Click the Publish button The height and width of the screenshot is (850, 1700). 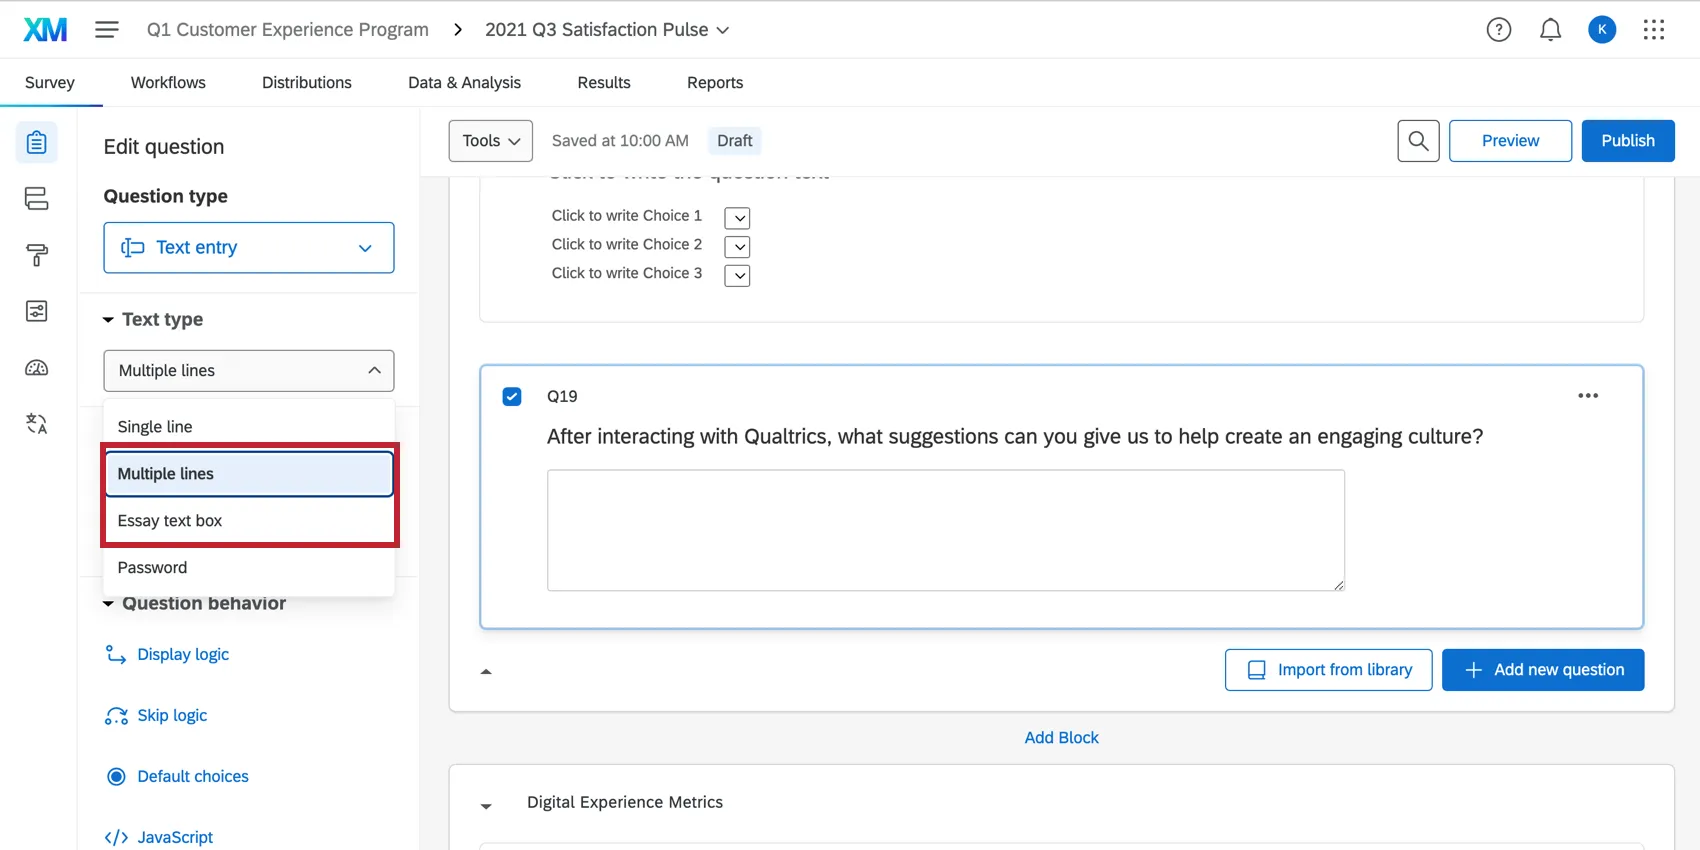[x=1627, y=141]
